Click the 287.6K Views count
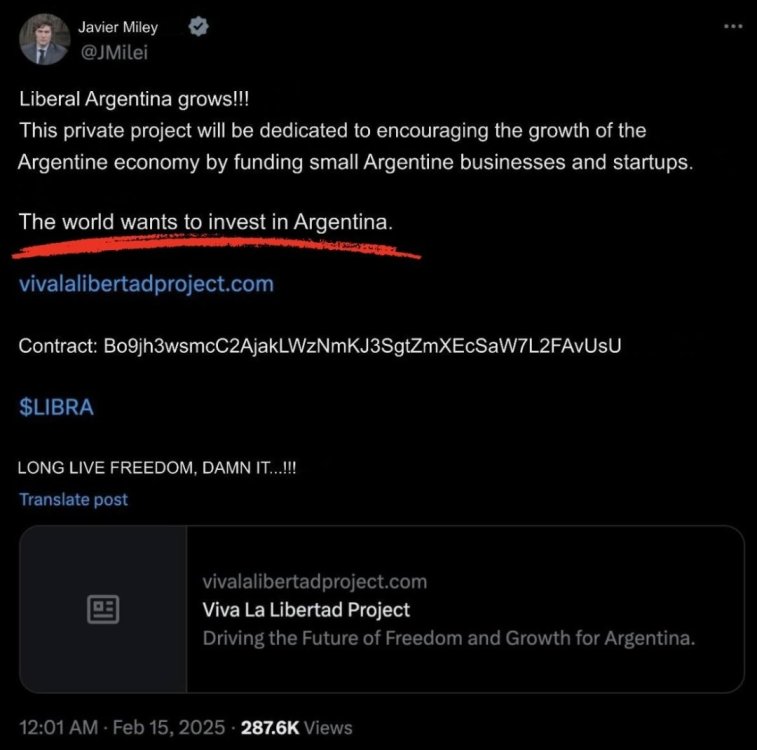Viewport: 757px width, 750px height. [x=297, y=728]
